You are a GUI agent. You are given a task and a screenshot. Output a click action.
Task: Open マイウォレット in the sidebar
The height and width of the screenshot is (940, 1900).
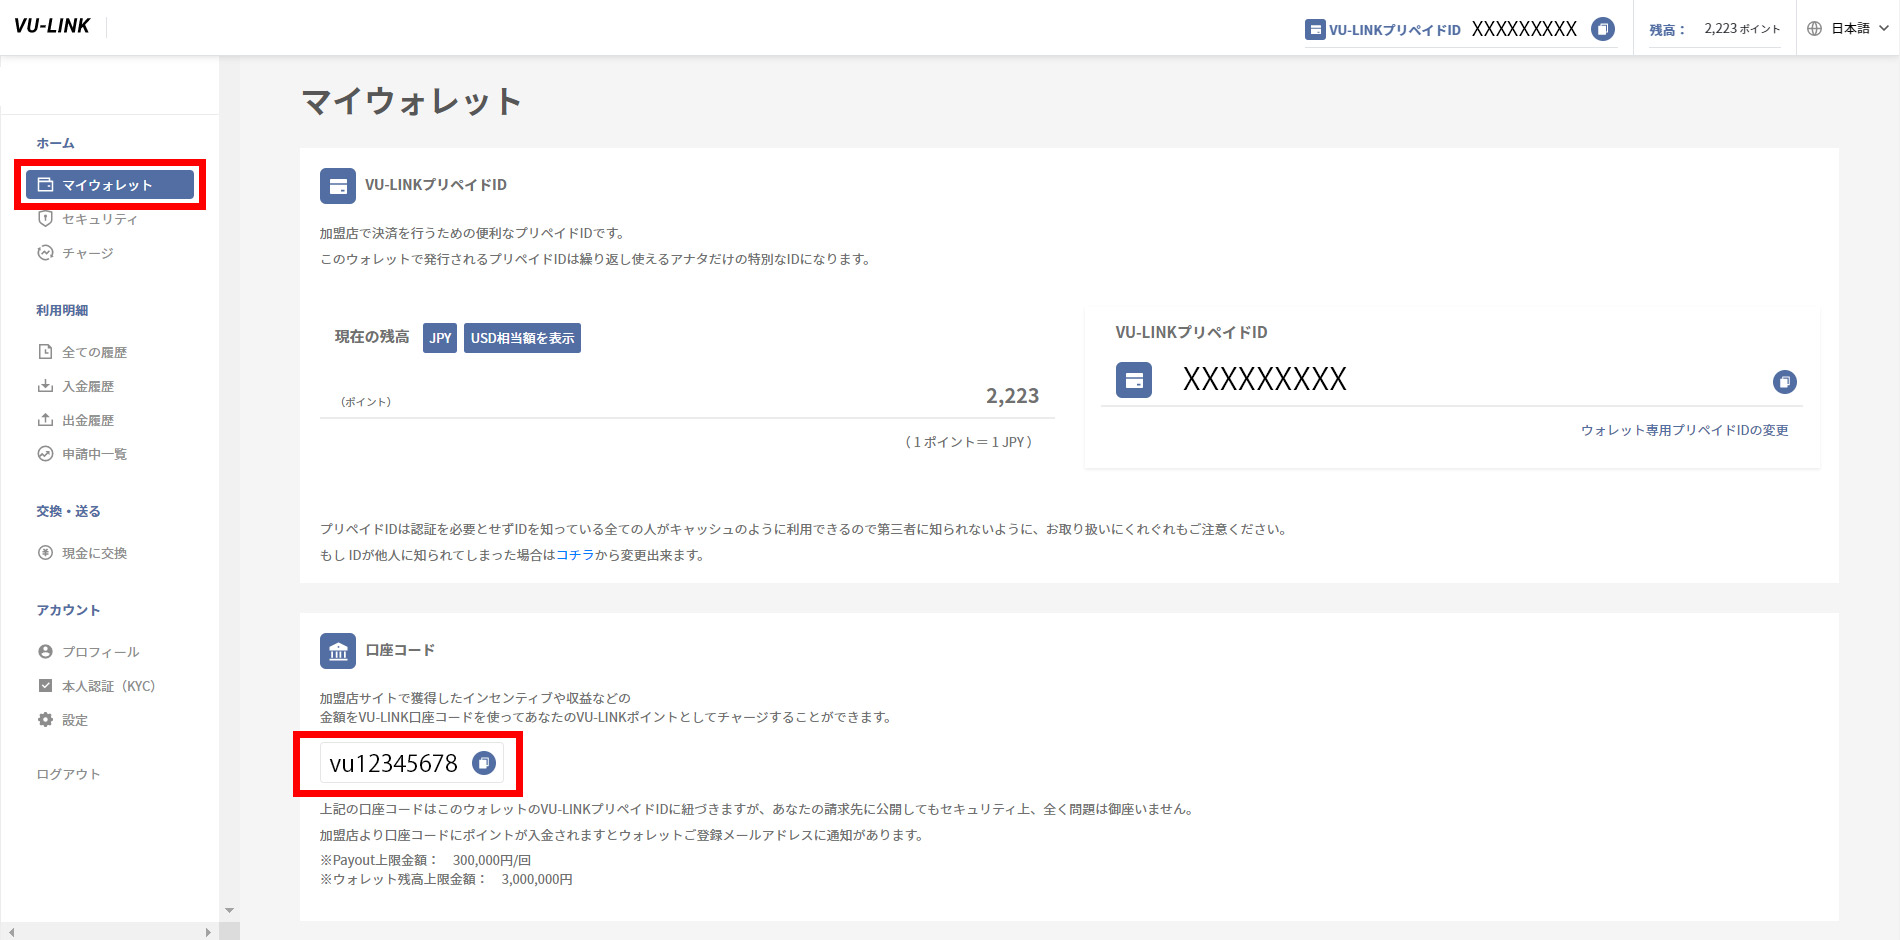point(110,185)
